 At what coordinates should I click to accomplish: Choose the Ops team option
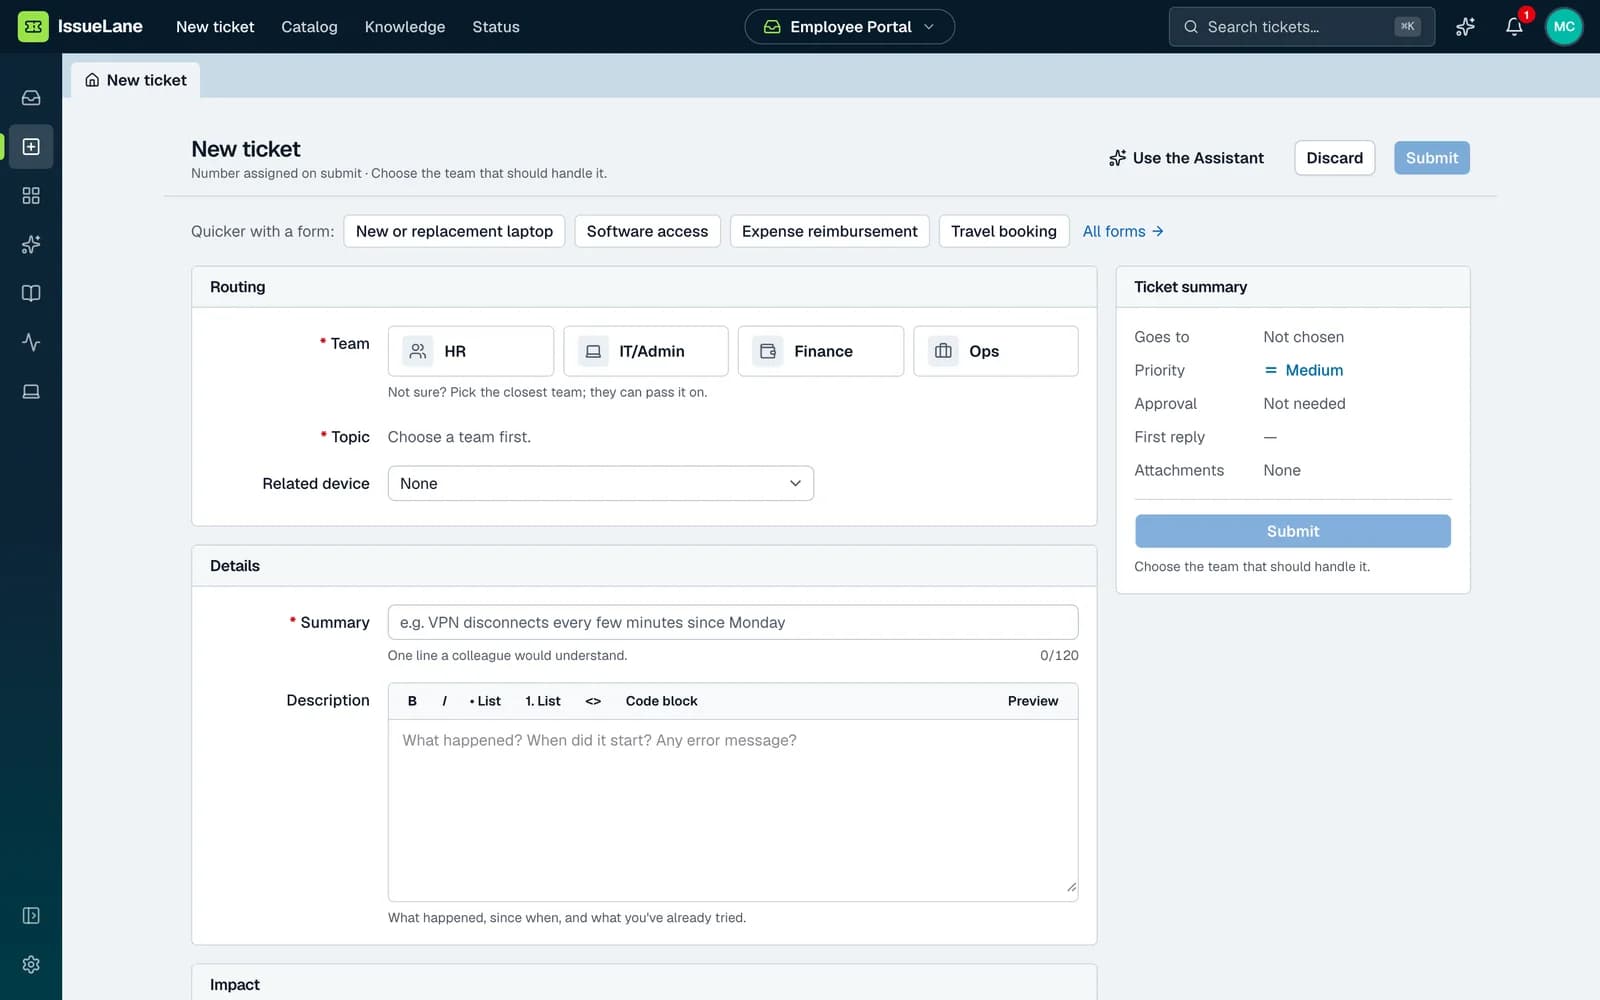(x=995, y=351)
